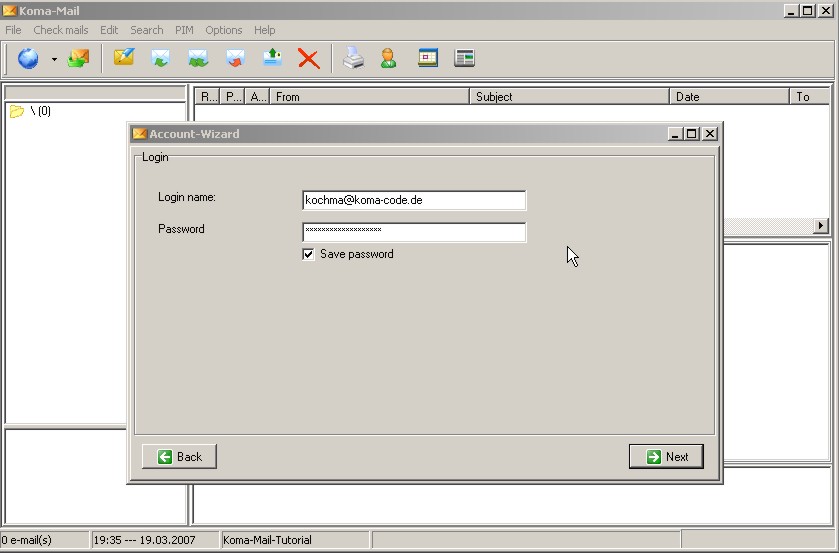Sort mail list by Date column
Screen dimensions: 839x553
point(729,97)
